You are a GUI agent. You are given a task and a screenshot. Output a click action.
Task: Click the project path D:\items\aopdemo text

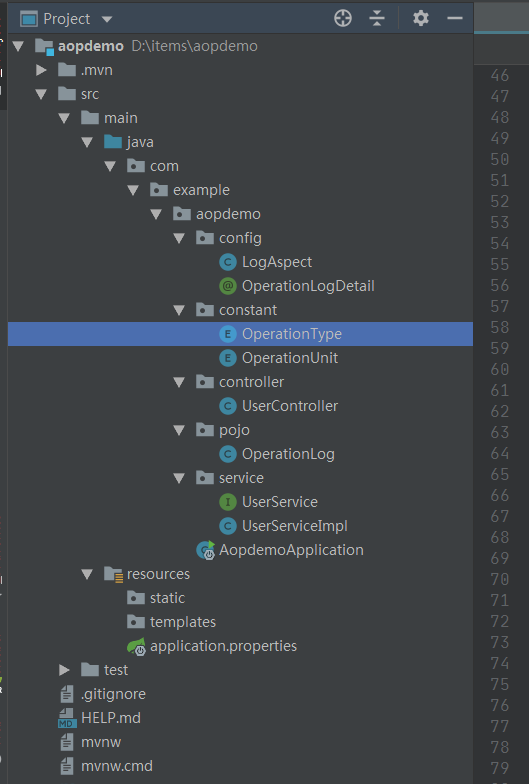[x=194, y=46]
